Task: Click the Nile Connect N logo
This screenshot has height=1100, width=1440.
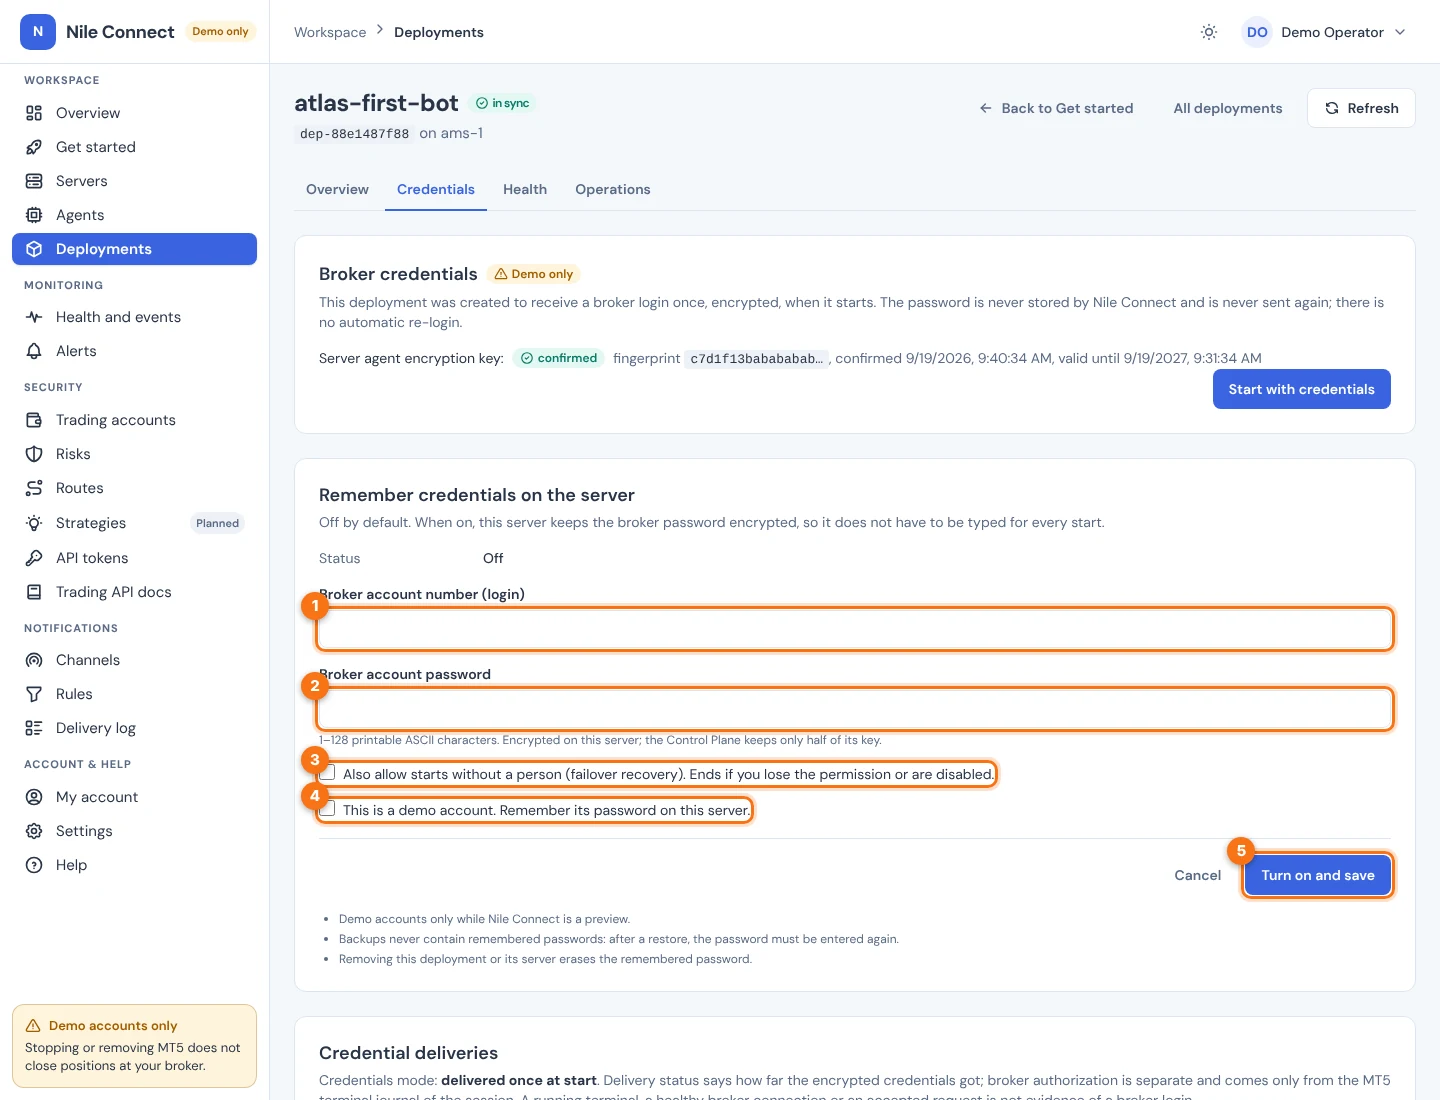Action: click(x=38, y=32)
